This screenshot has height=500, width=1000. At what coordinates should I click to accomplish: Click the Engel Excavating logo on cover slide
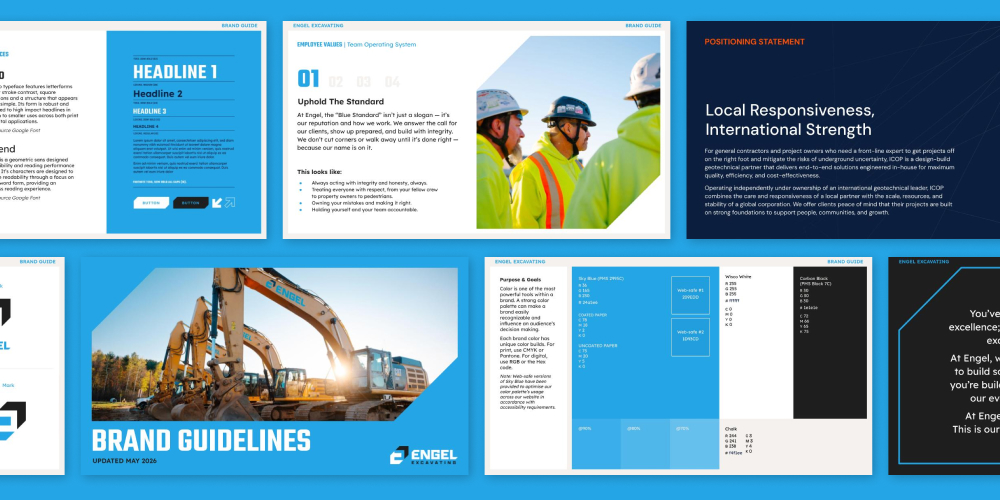(423, 455)
